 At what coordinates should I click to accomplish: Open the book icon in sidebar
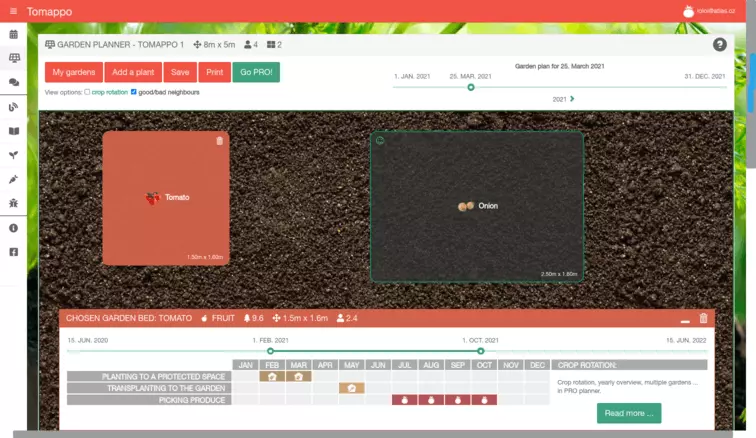(13, 131)
